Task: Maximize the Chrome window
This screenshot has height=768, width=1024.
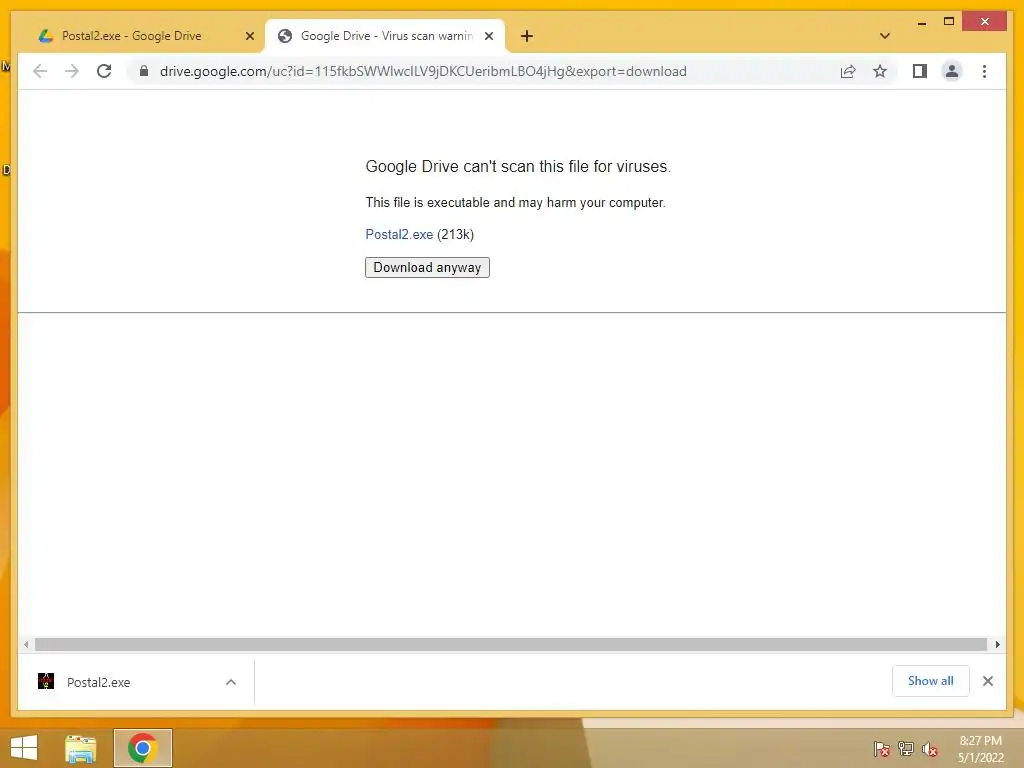Action: point(949,22)
